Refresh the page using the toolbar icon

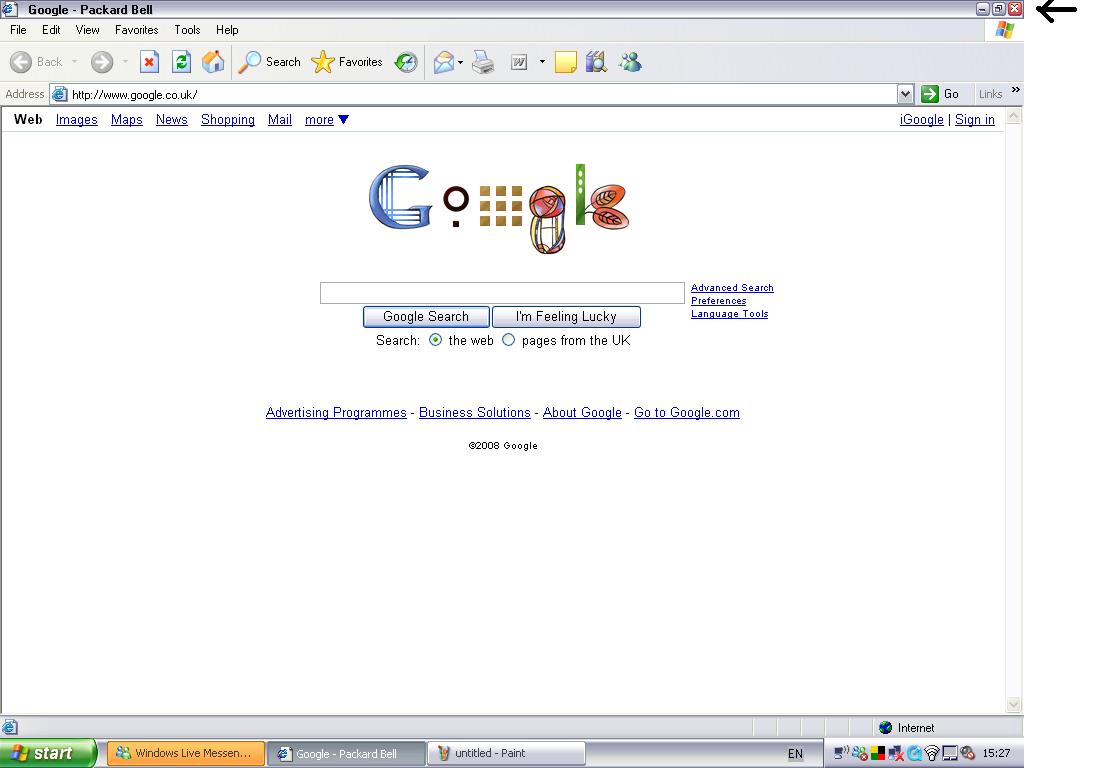pos(182,62)
